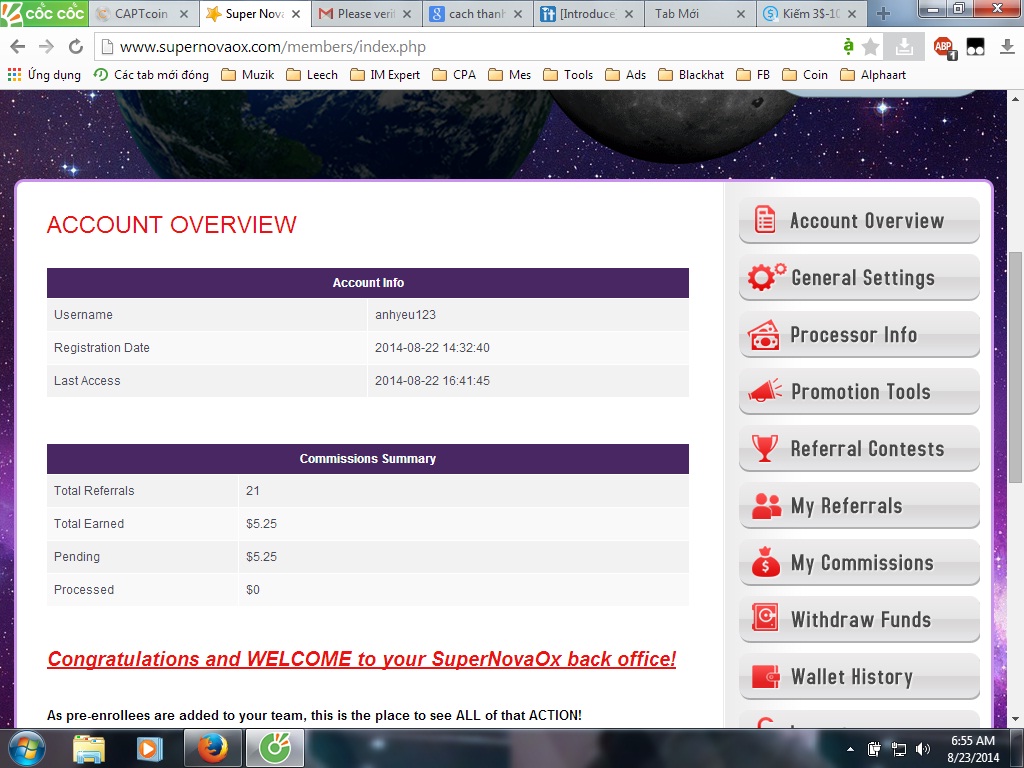
Task: Switch to the [Introduce] tab
Action: pyautogui.click(x=588, y=14)
